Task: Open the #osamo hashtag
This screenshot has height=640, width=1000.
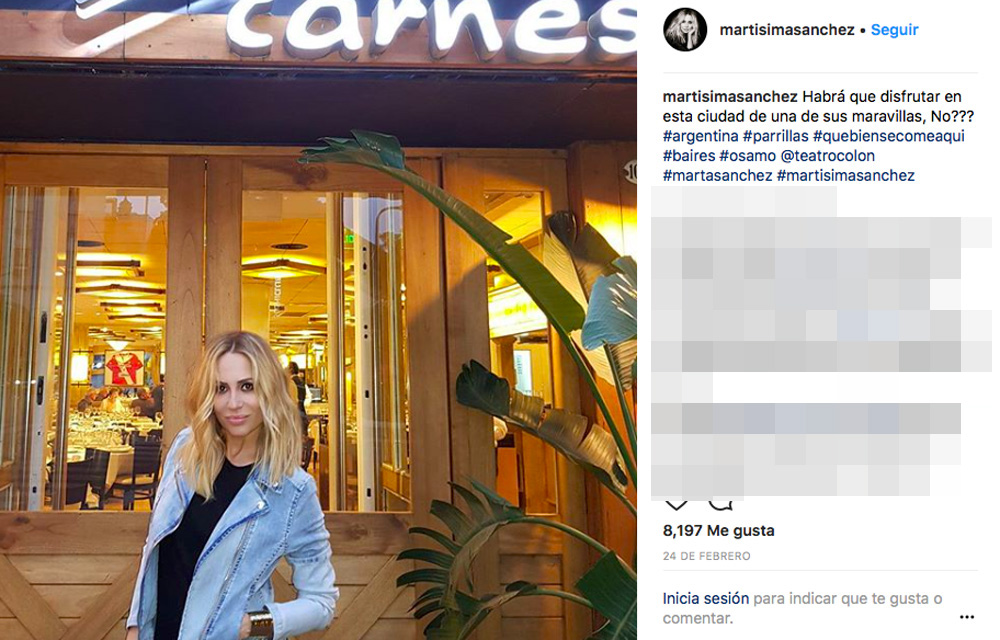Action: pos(747,156)
